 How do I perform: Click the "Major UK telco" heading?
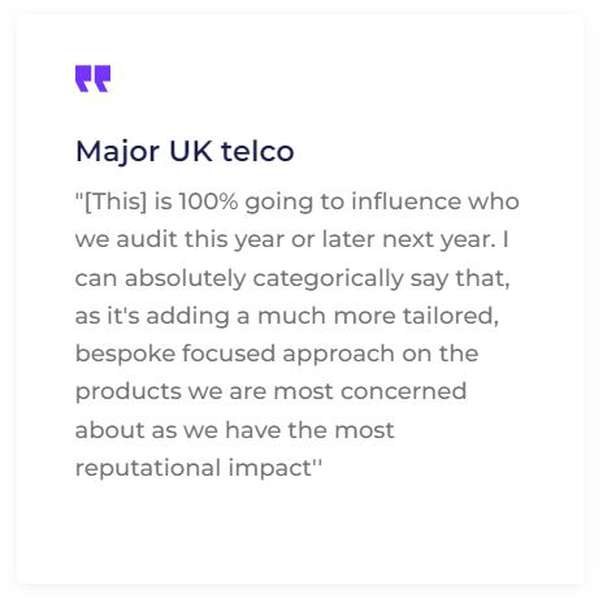pyautogui.click(x=184, y=151)
